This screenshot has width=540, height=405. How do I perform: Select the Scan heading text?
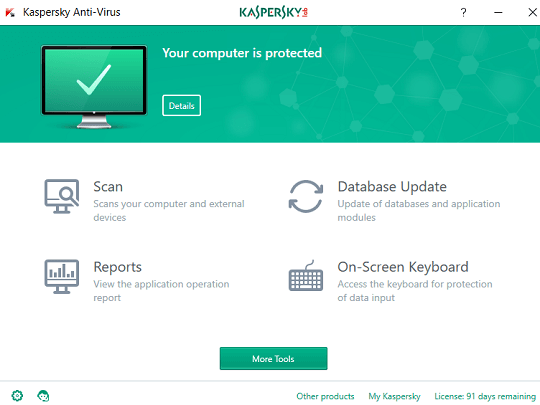pyautogui.click(x=108, y=187)
